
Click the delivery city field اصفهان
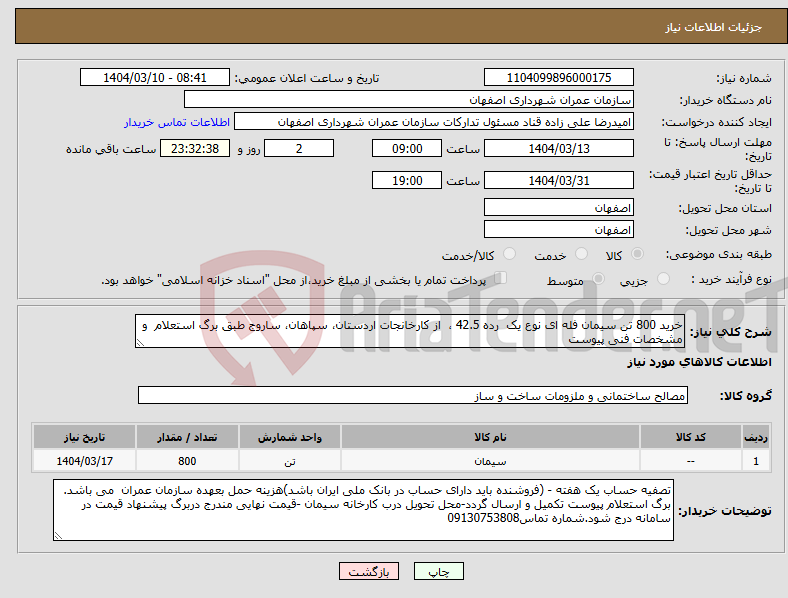pyautogui.click(x=559, y=229)
